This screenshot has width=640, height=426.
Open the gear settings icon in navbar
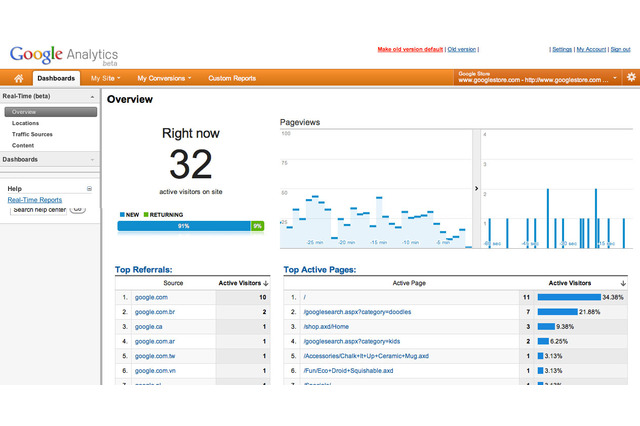point(630,77)
